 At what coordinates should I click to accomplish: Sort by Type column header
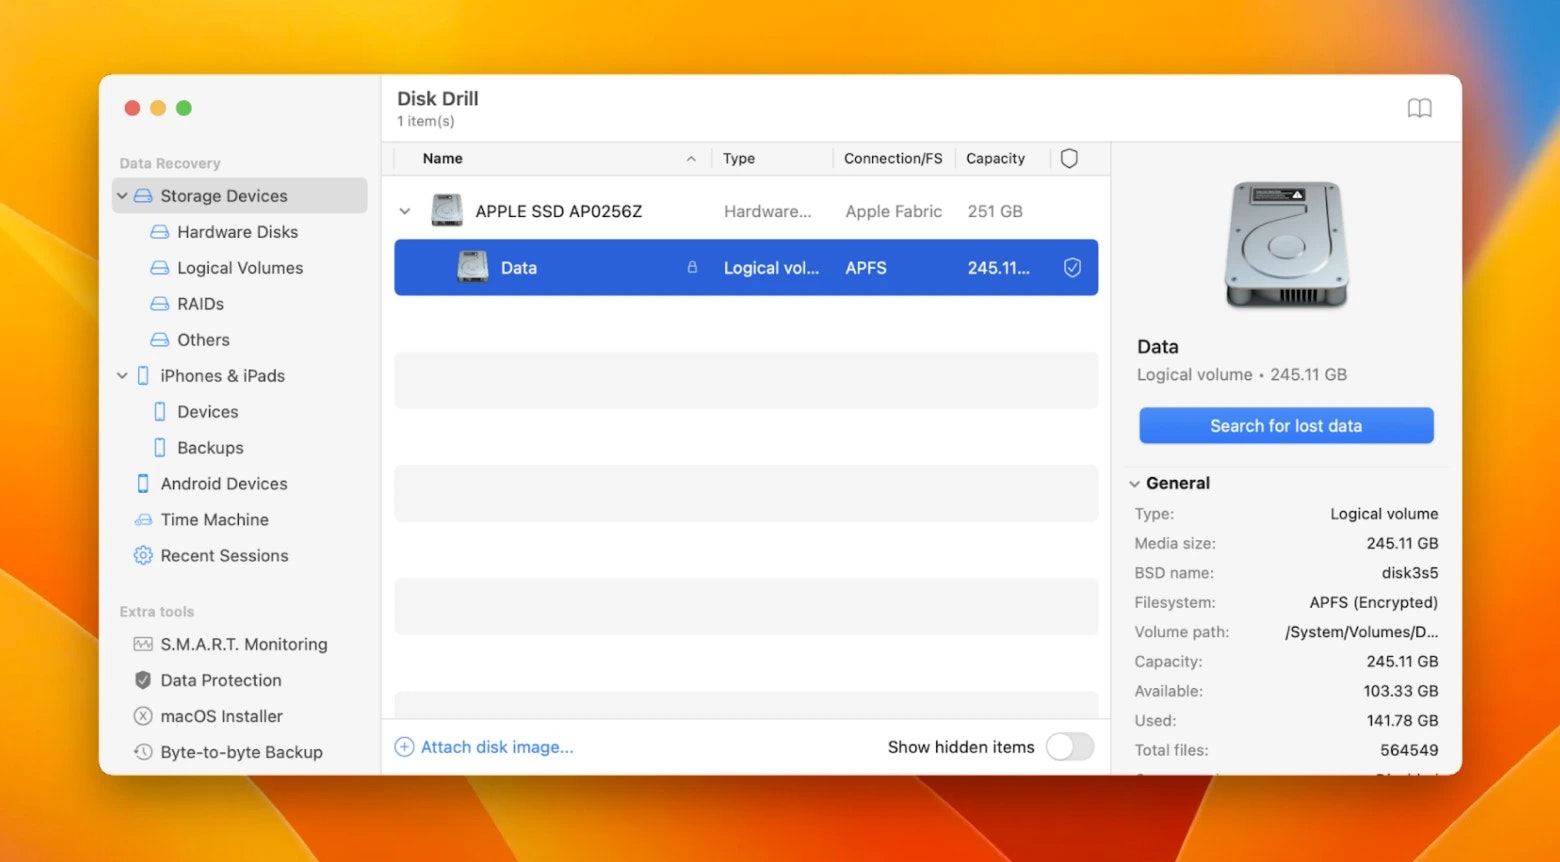739,159
